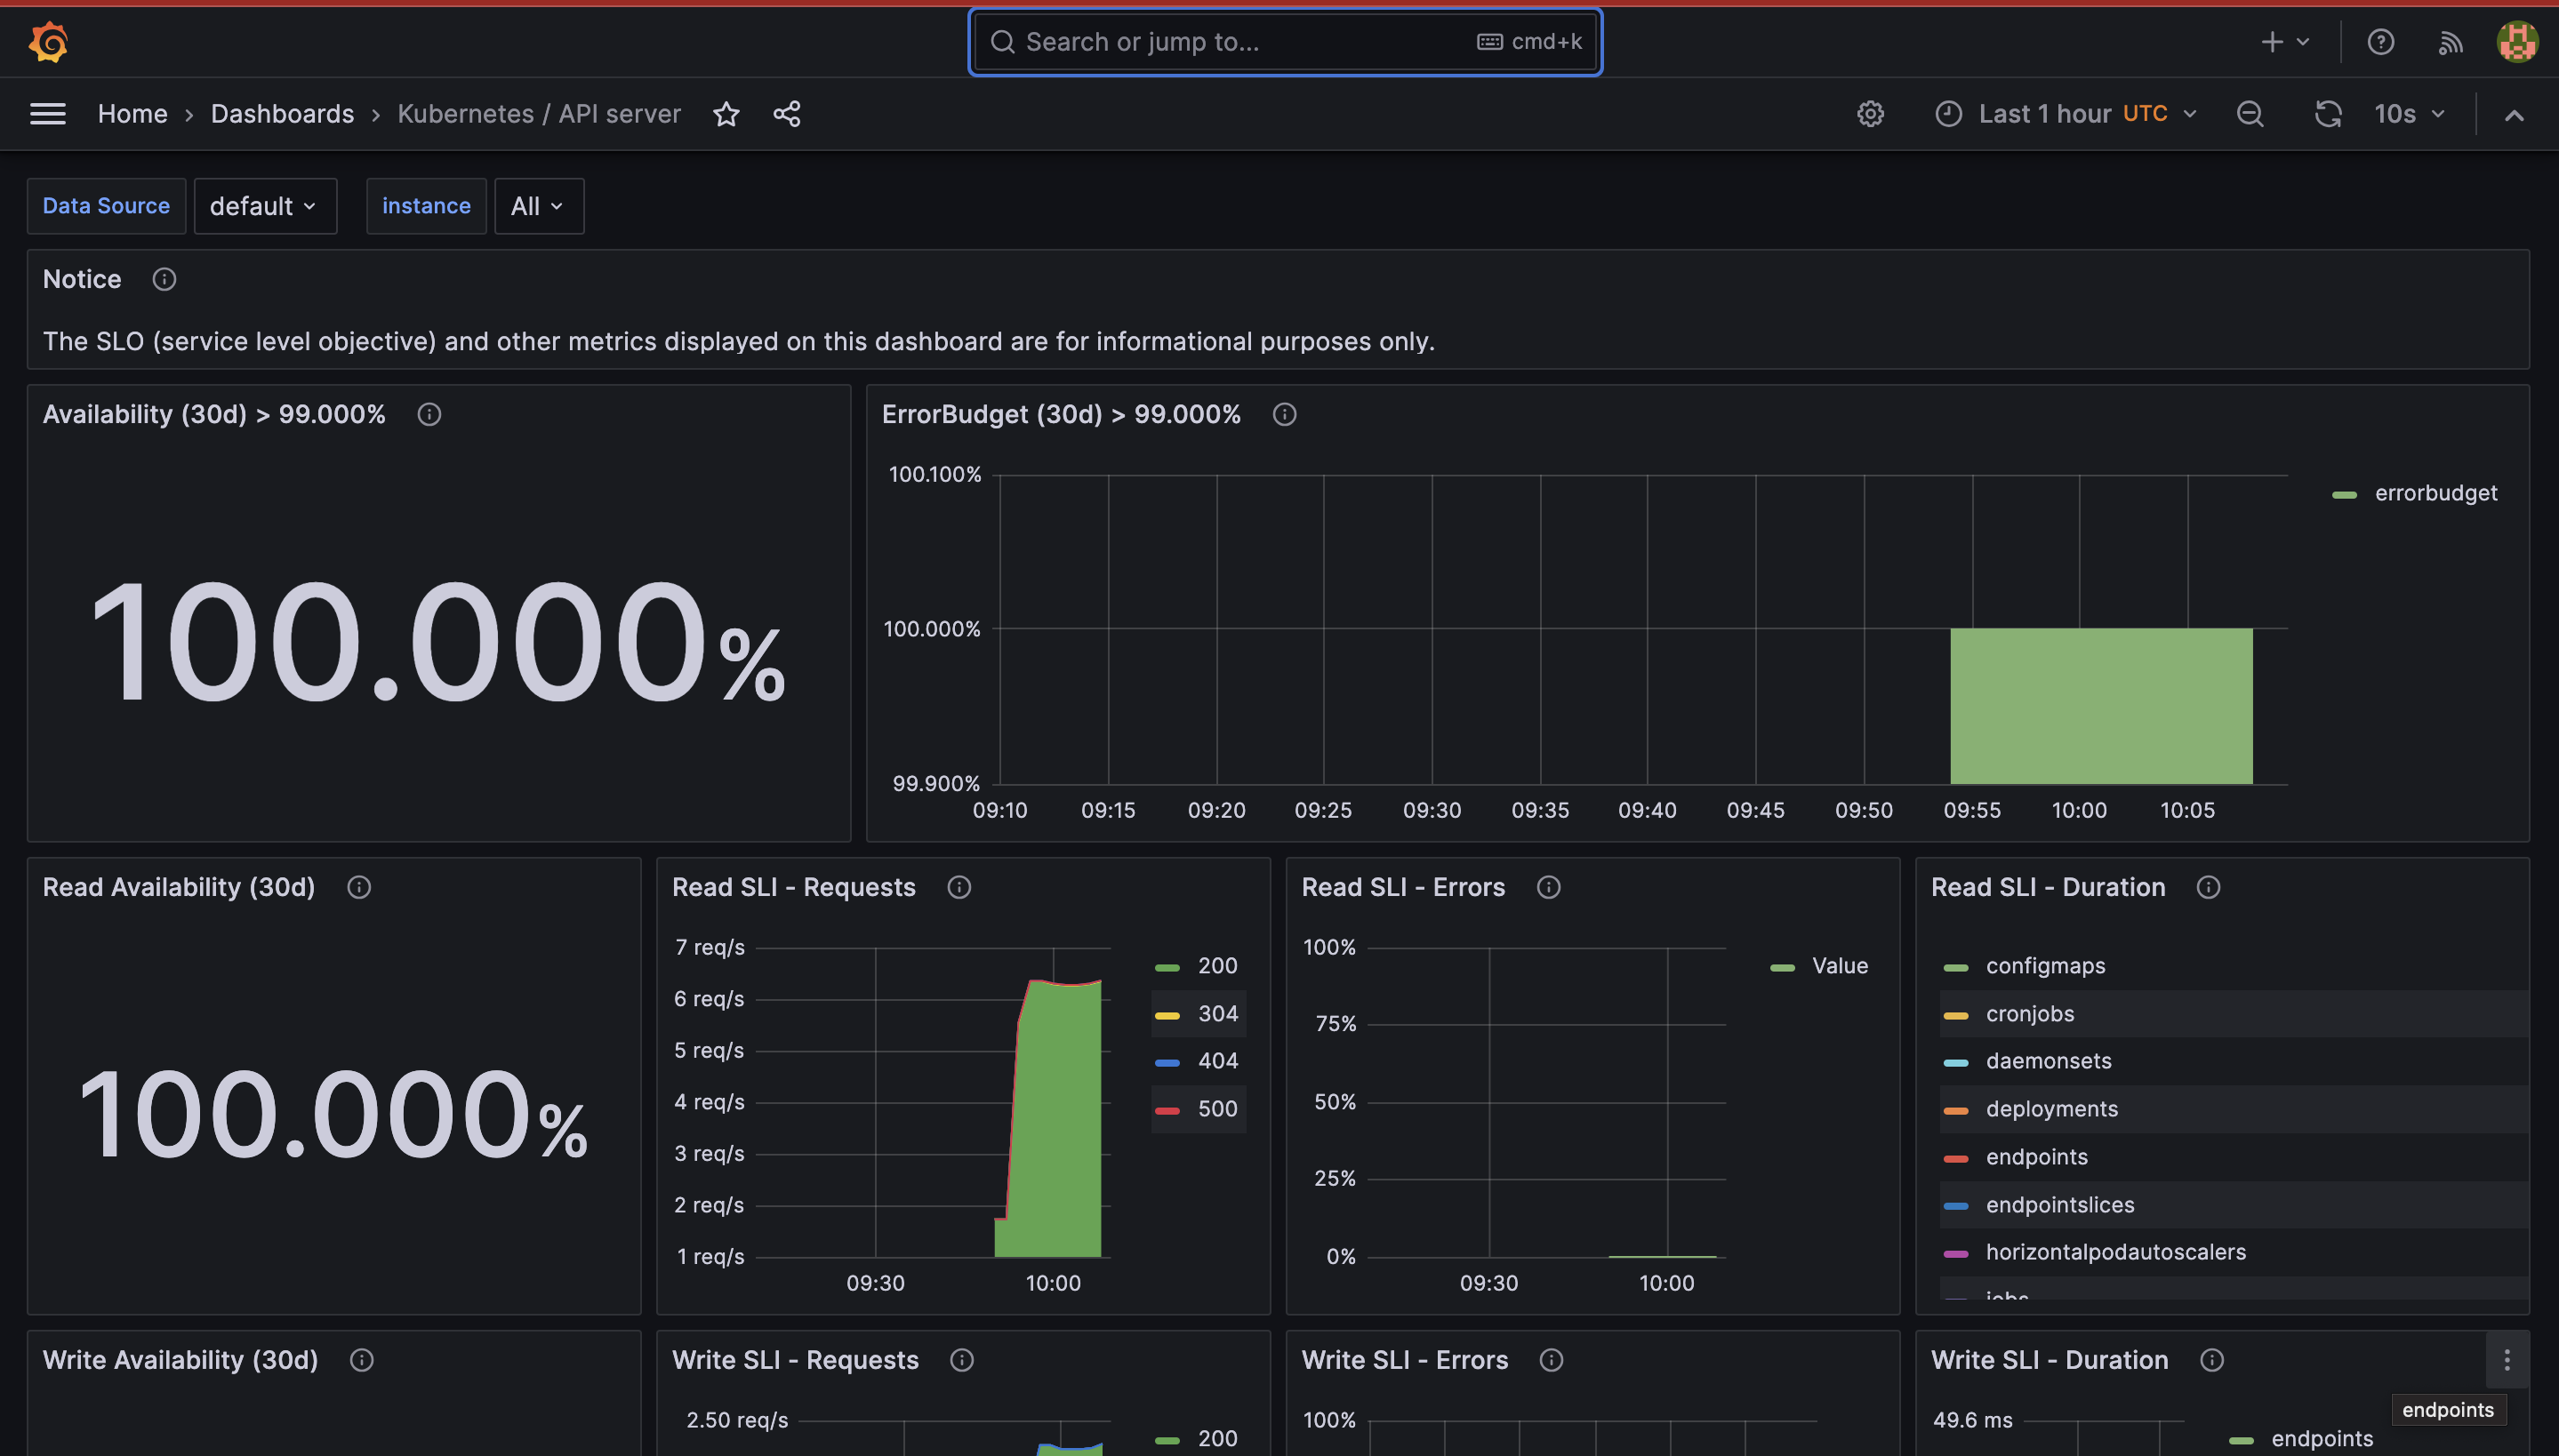Open dashboard settings gear
Image resolution: width=2559 pixels, height=1456 pixels.
[x=1870, y=114]
